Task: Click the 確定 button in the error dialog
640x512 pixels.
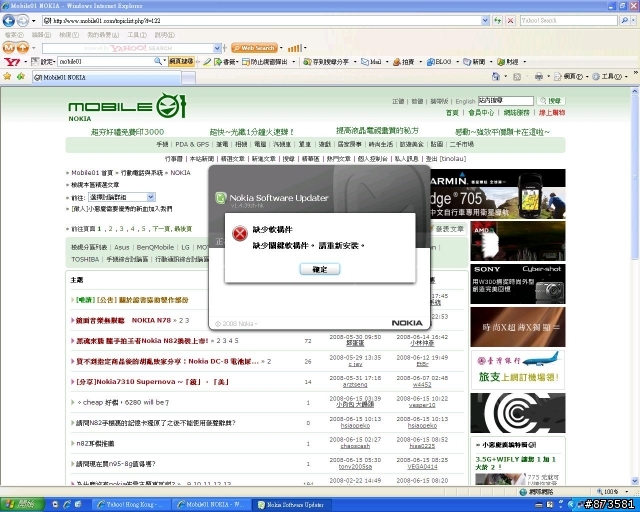Action: [x=320, y=269]
